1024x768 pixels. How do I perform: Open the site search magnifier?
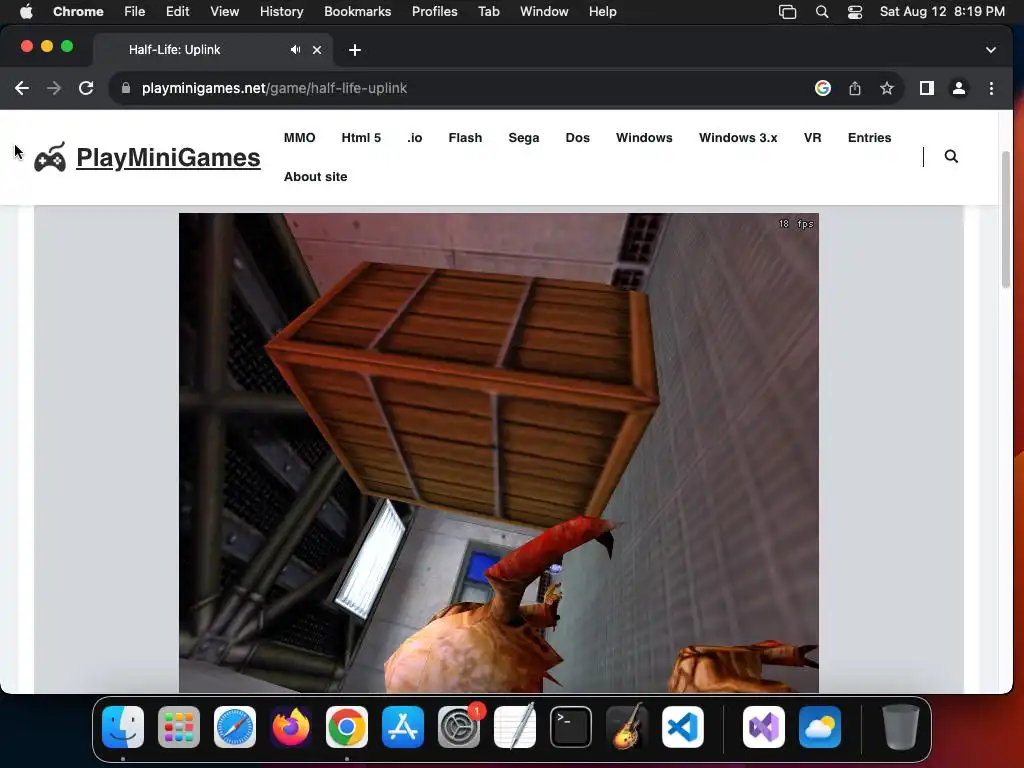[951, 156]
